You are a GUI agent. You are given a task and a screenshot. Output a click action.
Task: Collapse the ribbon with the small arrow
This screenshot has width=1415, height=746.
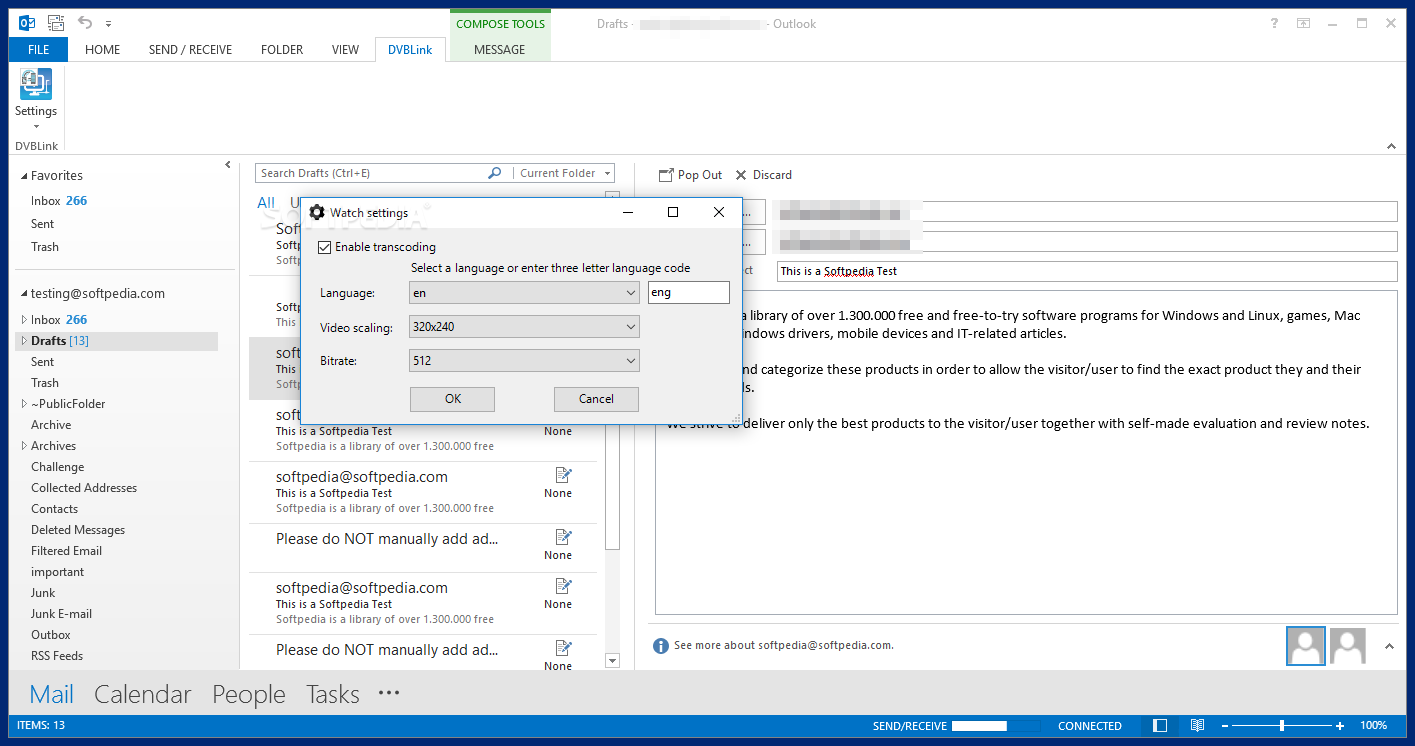pyautogui.click(x=1391, y=146)
